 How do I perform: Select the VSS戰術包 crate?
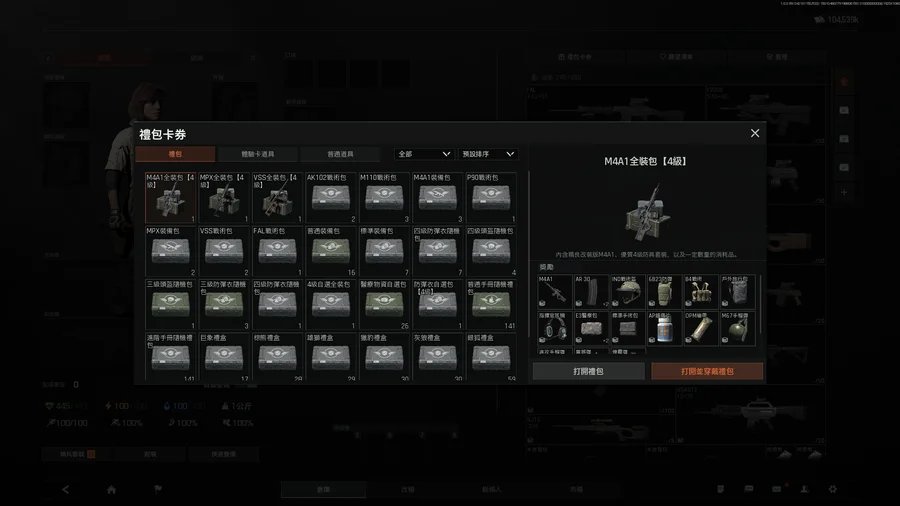point(224,251)
